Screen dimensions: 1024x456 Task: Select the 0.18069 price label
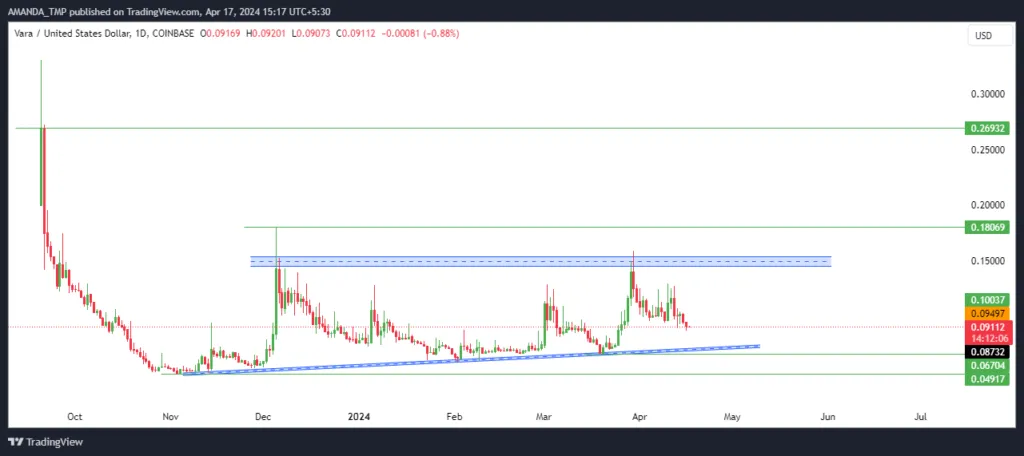(987, 227)
